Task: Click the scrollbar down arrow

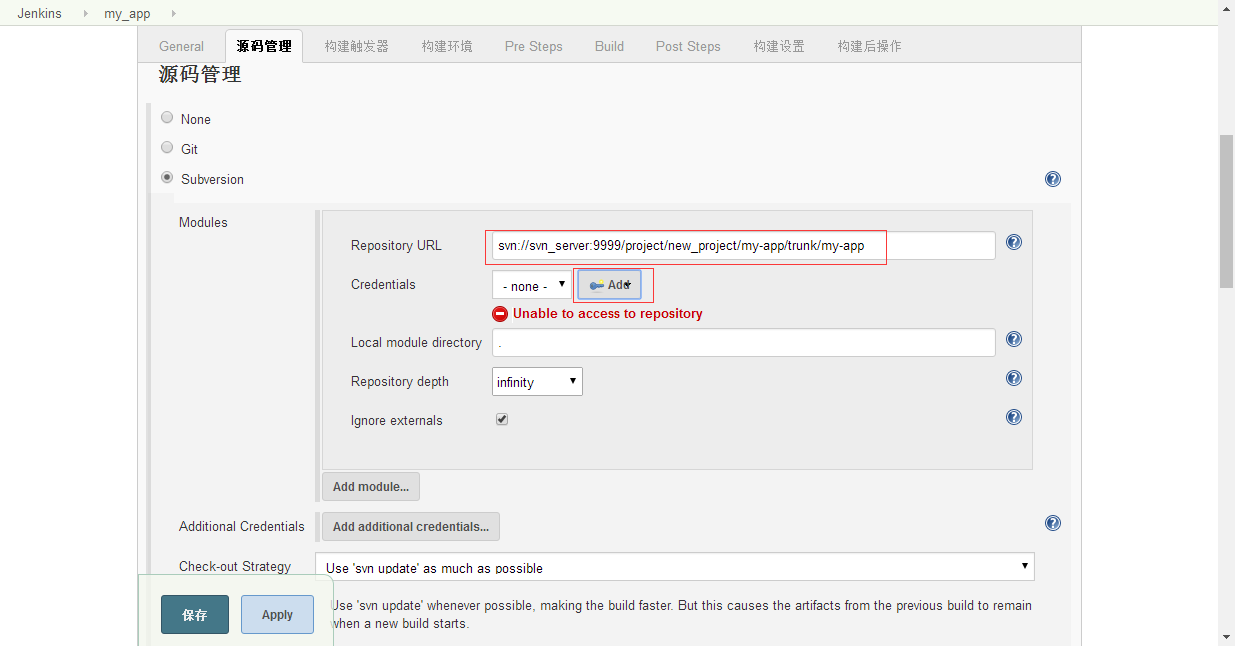Action: [1226, 637]
